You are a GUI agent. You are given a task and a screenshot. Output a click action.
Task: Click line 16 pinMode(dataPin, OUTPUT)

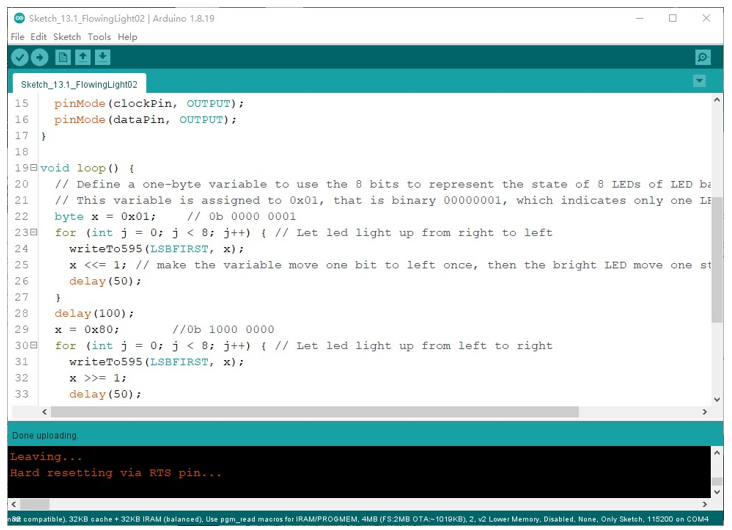145,120
